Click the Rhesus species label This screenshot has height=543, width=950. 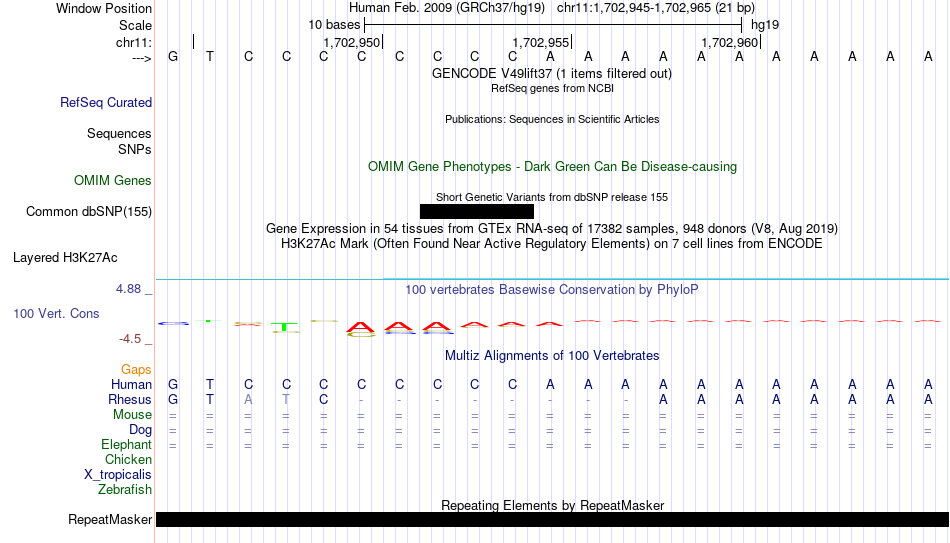130,399
